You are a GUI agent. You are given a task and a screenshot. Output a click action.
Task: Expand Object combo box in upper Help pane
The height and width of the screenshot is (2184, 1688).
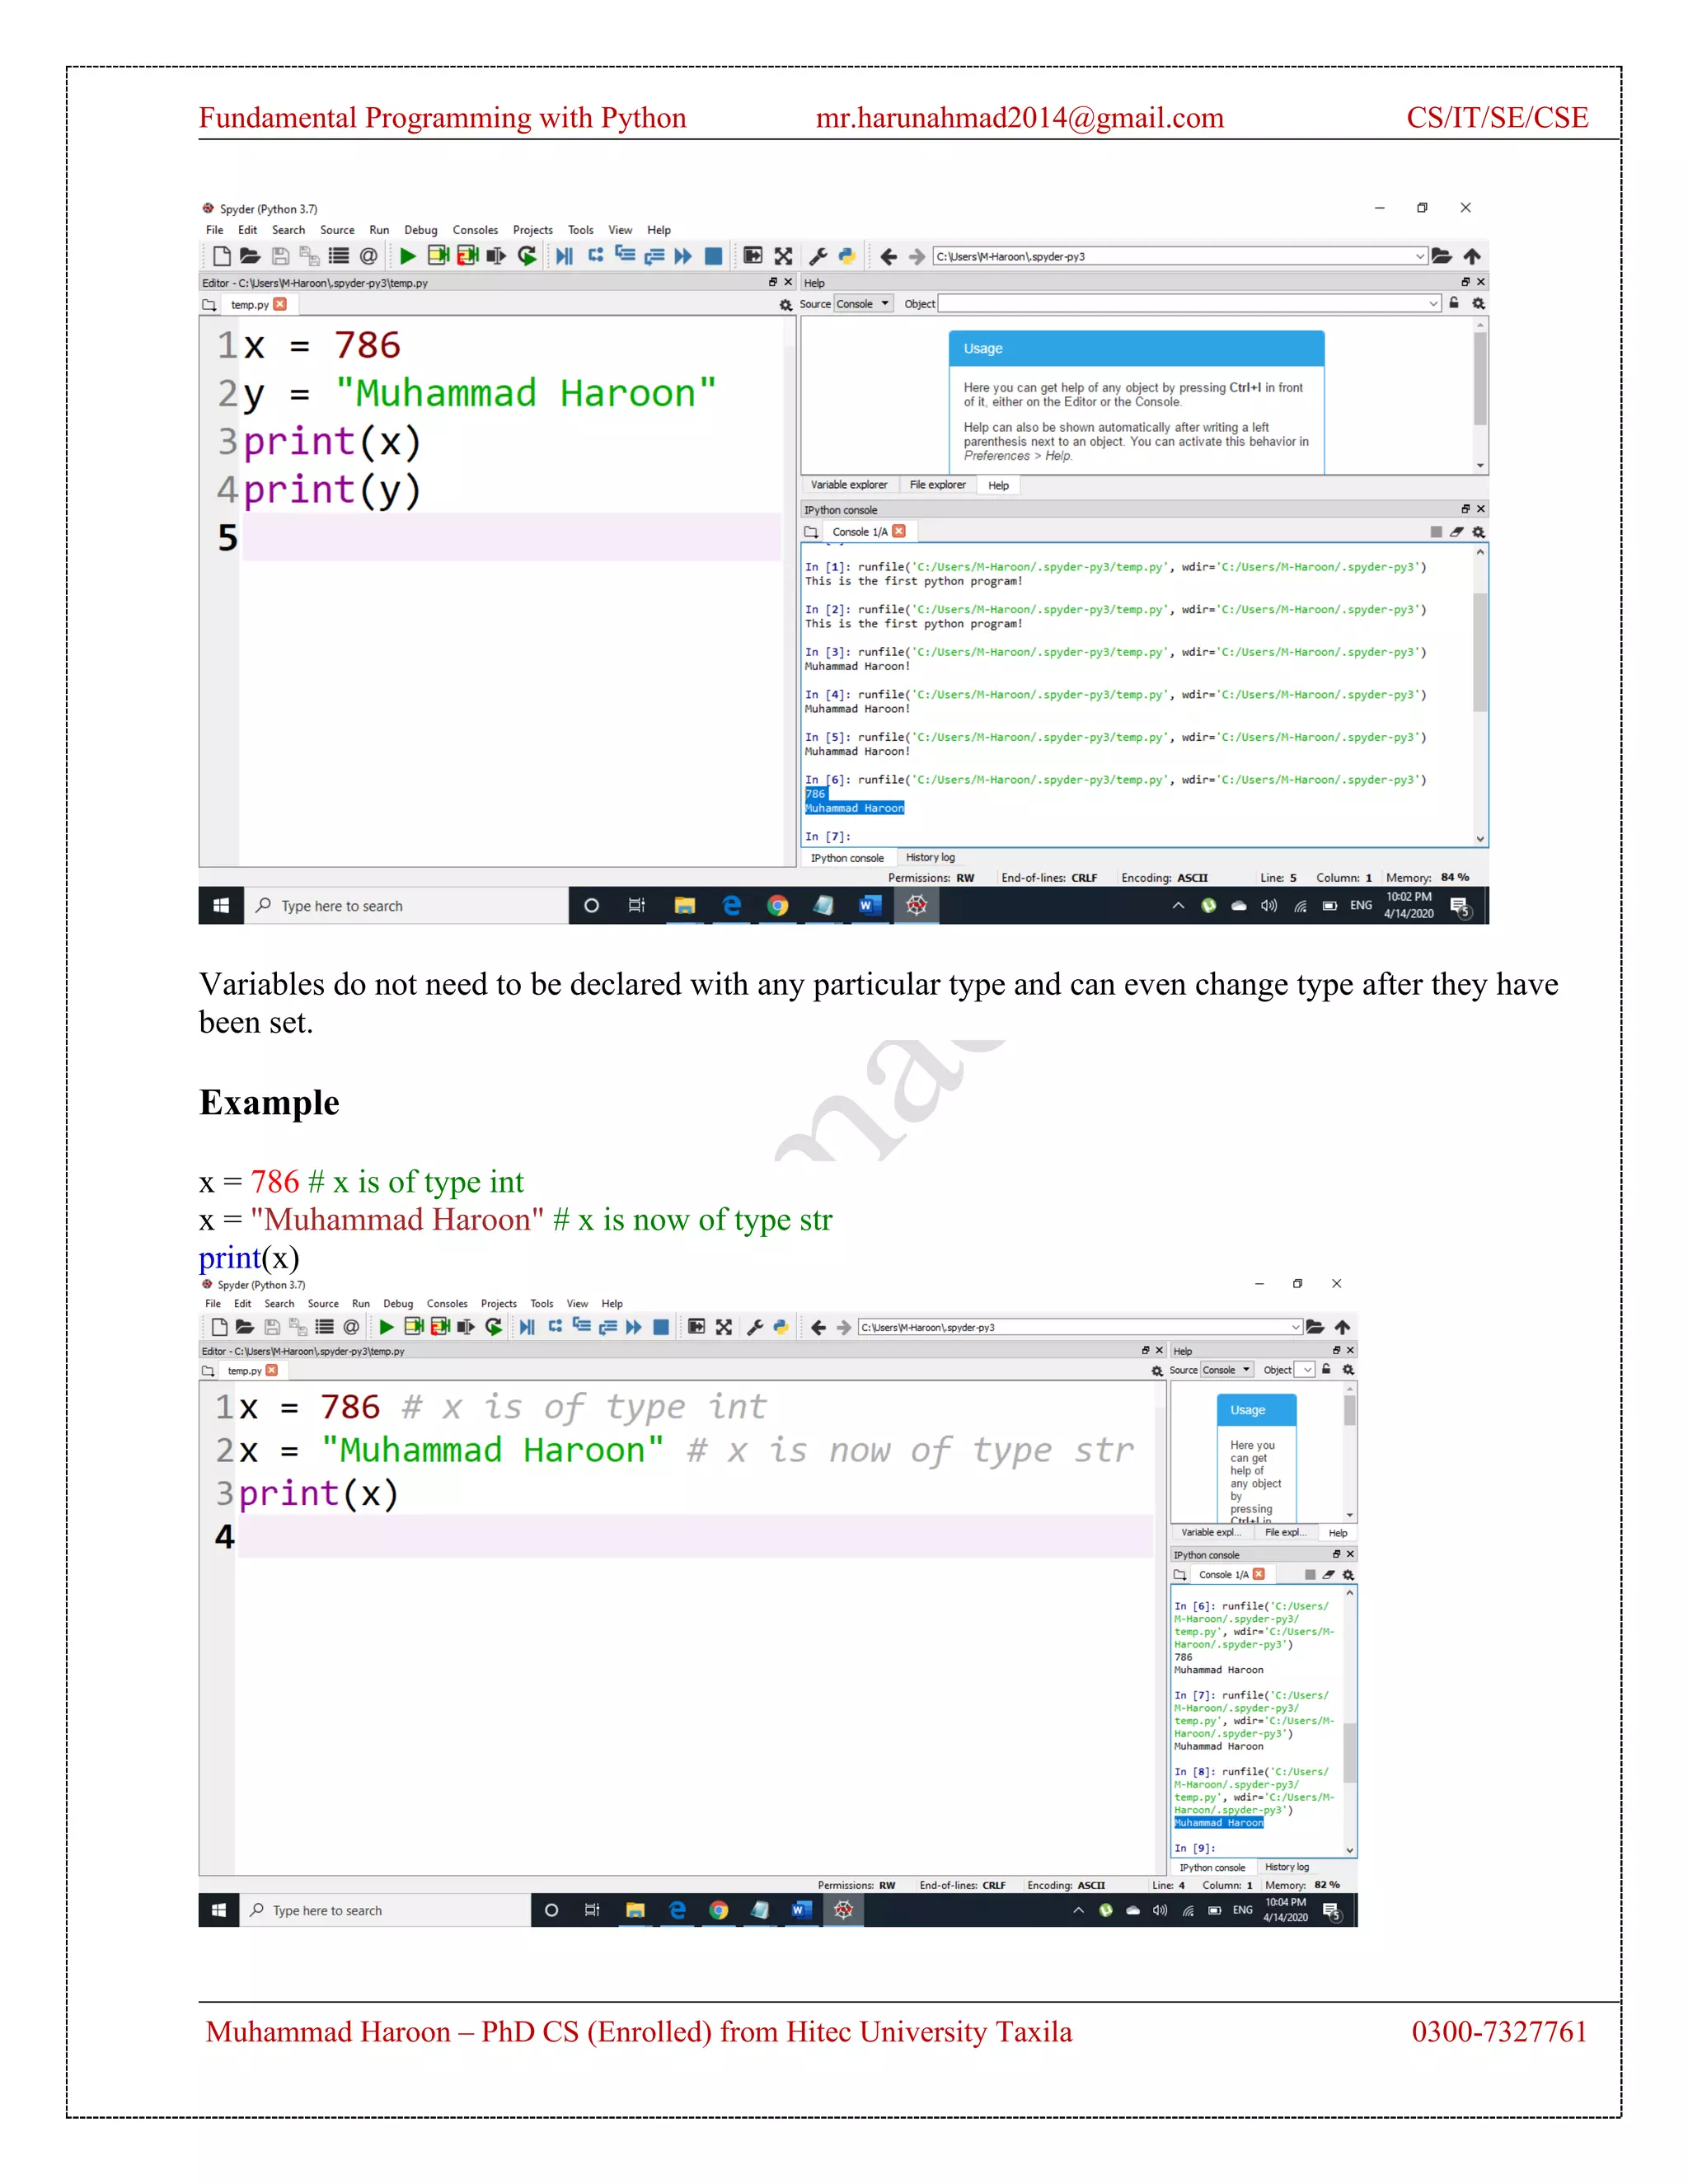(x=1433, y=303)
